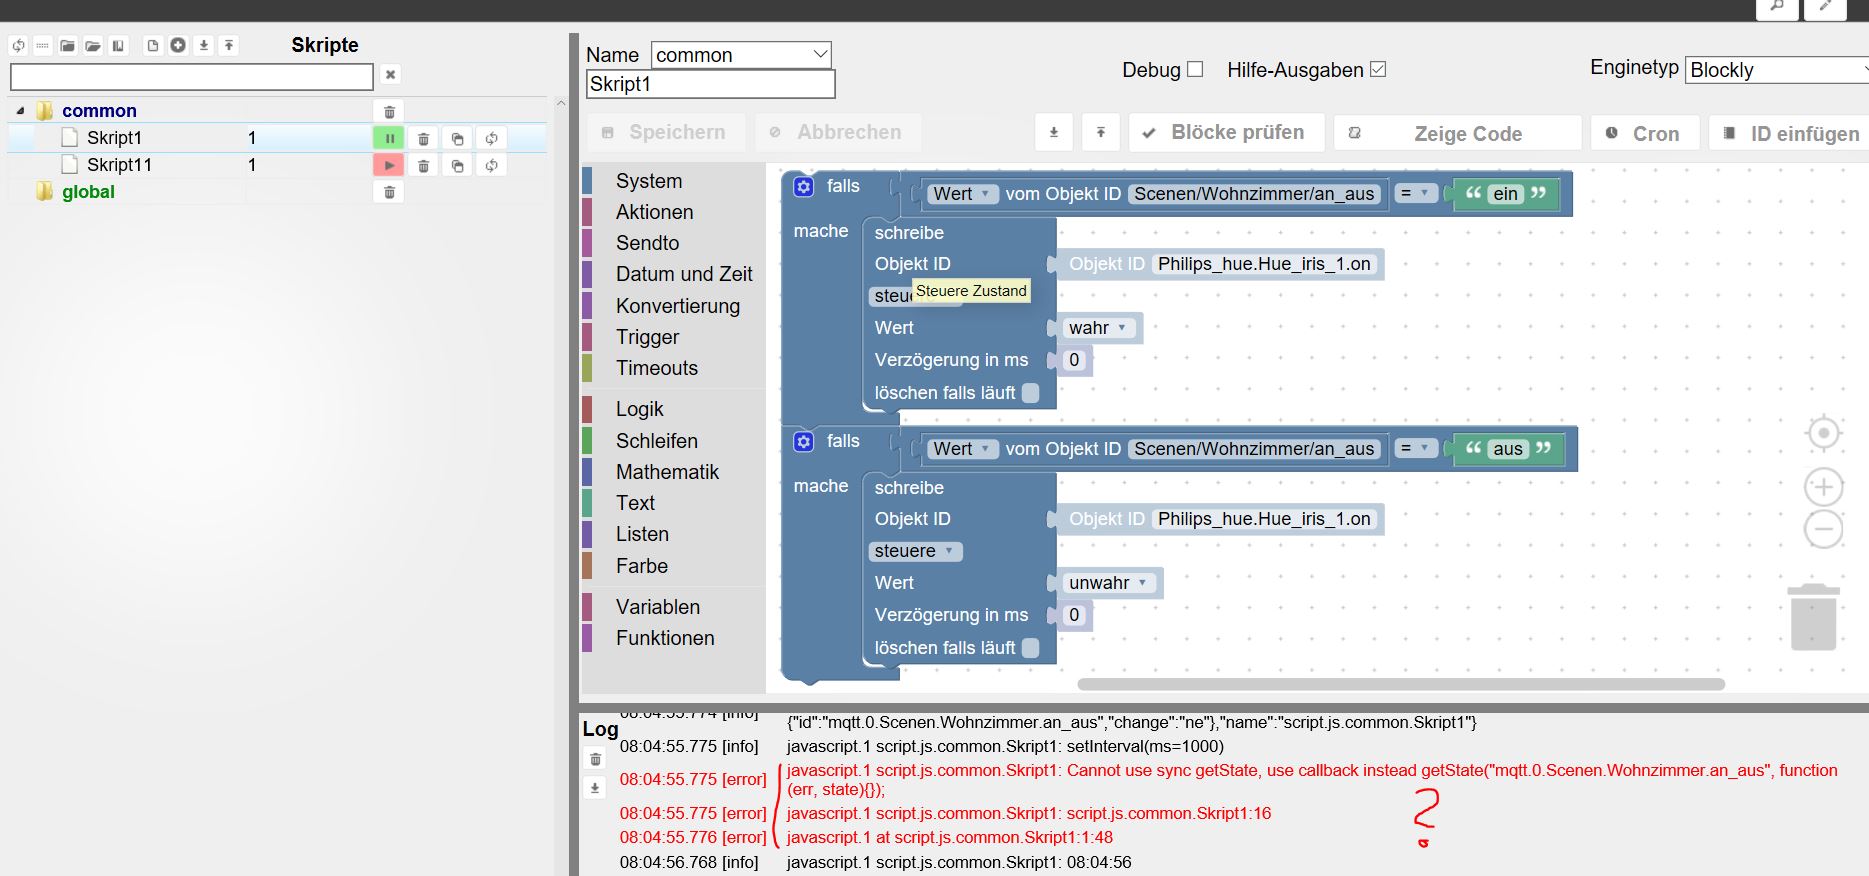Click the Abbrechen button
This screenshot has height=876, width=1869.
coord(838,133)
